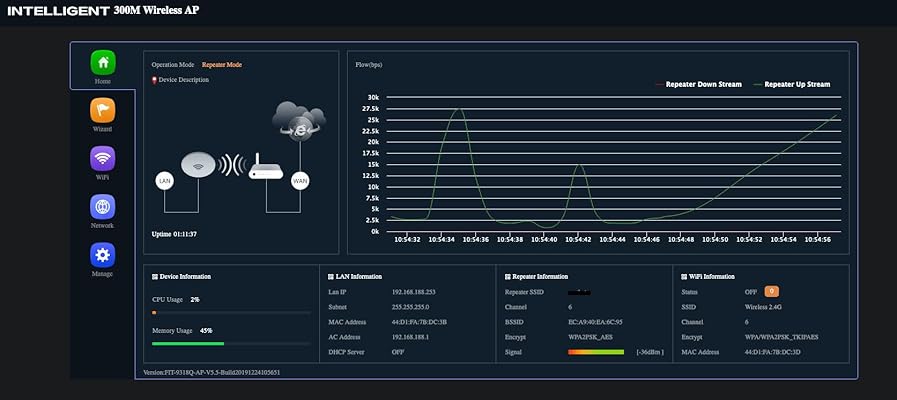Toggle Repeater Down Stream legend entry
Screen dimensions: 897x400
pyautogui.click(x=698, y=85)
